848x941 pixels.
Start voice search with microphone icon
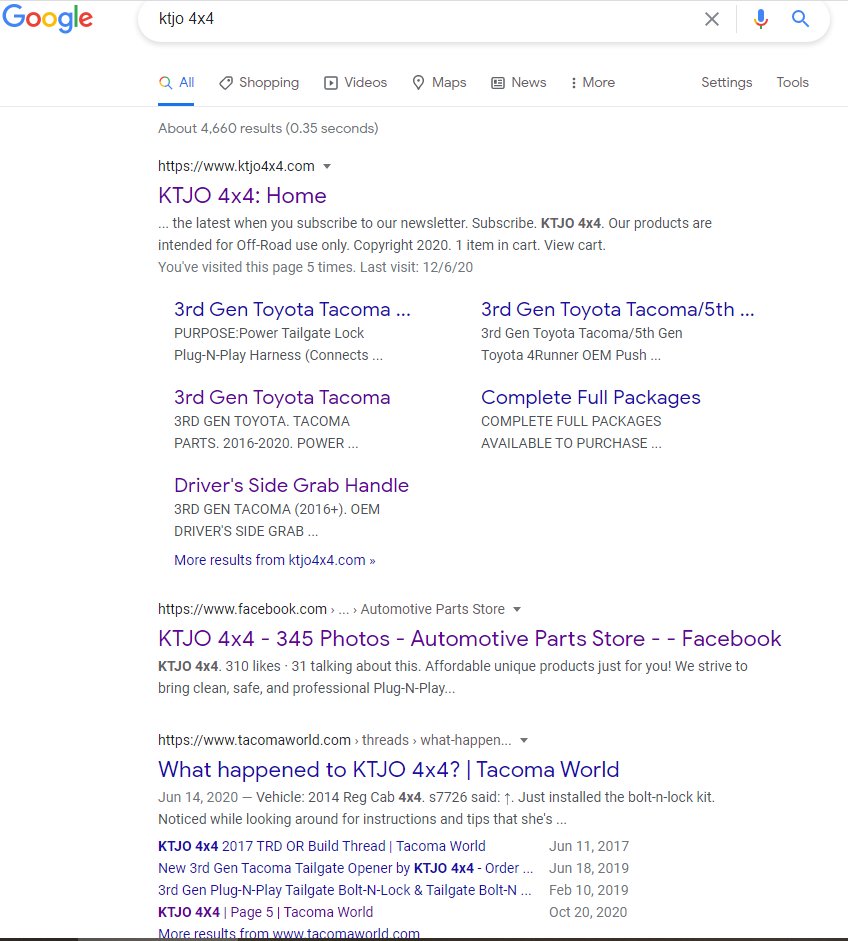tap(761, 19)
